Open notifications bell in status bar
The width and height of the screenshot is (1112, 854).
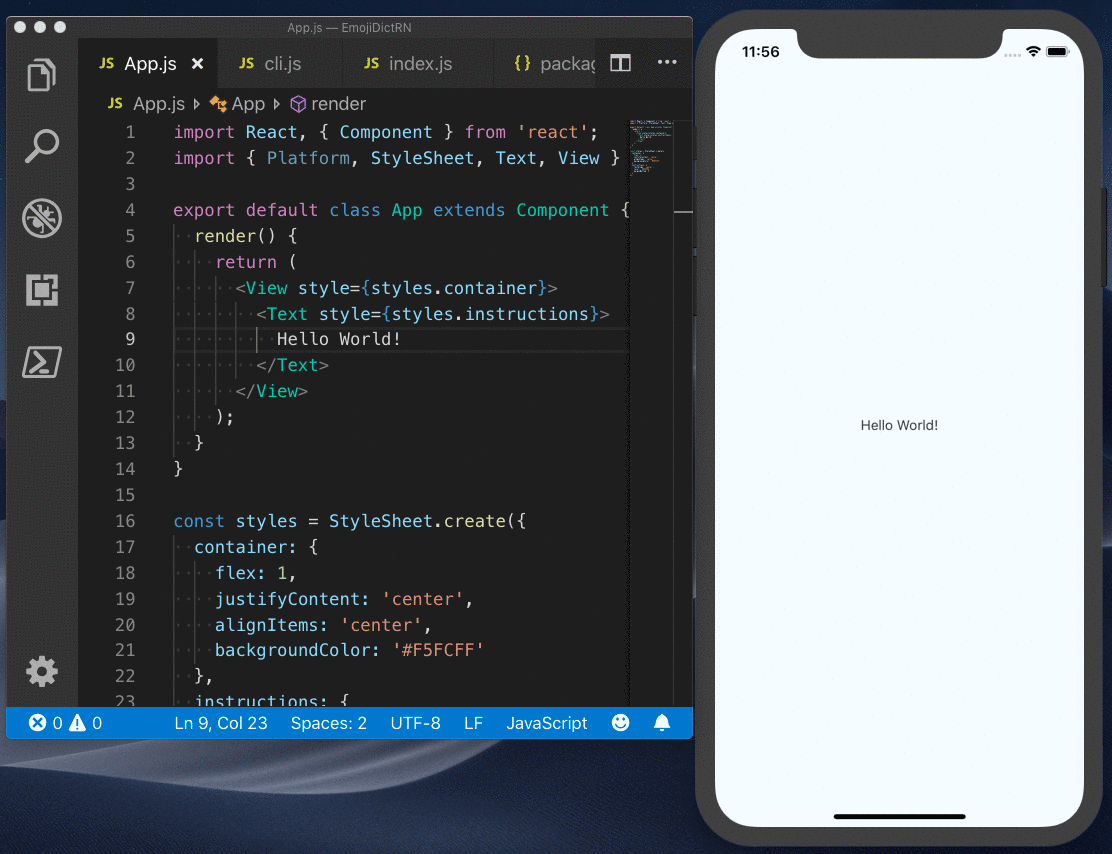point(662,722)
